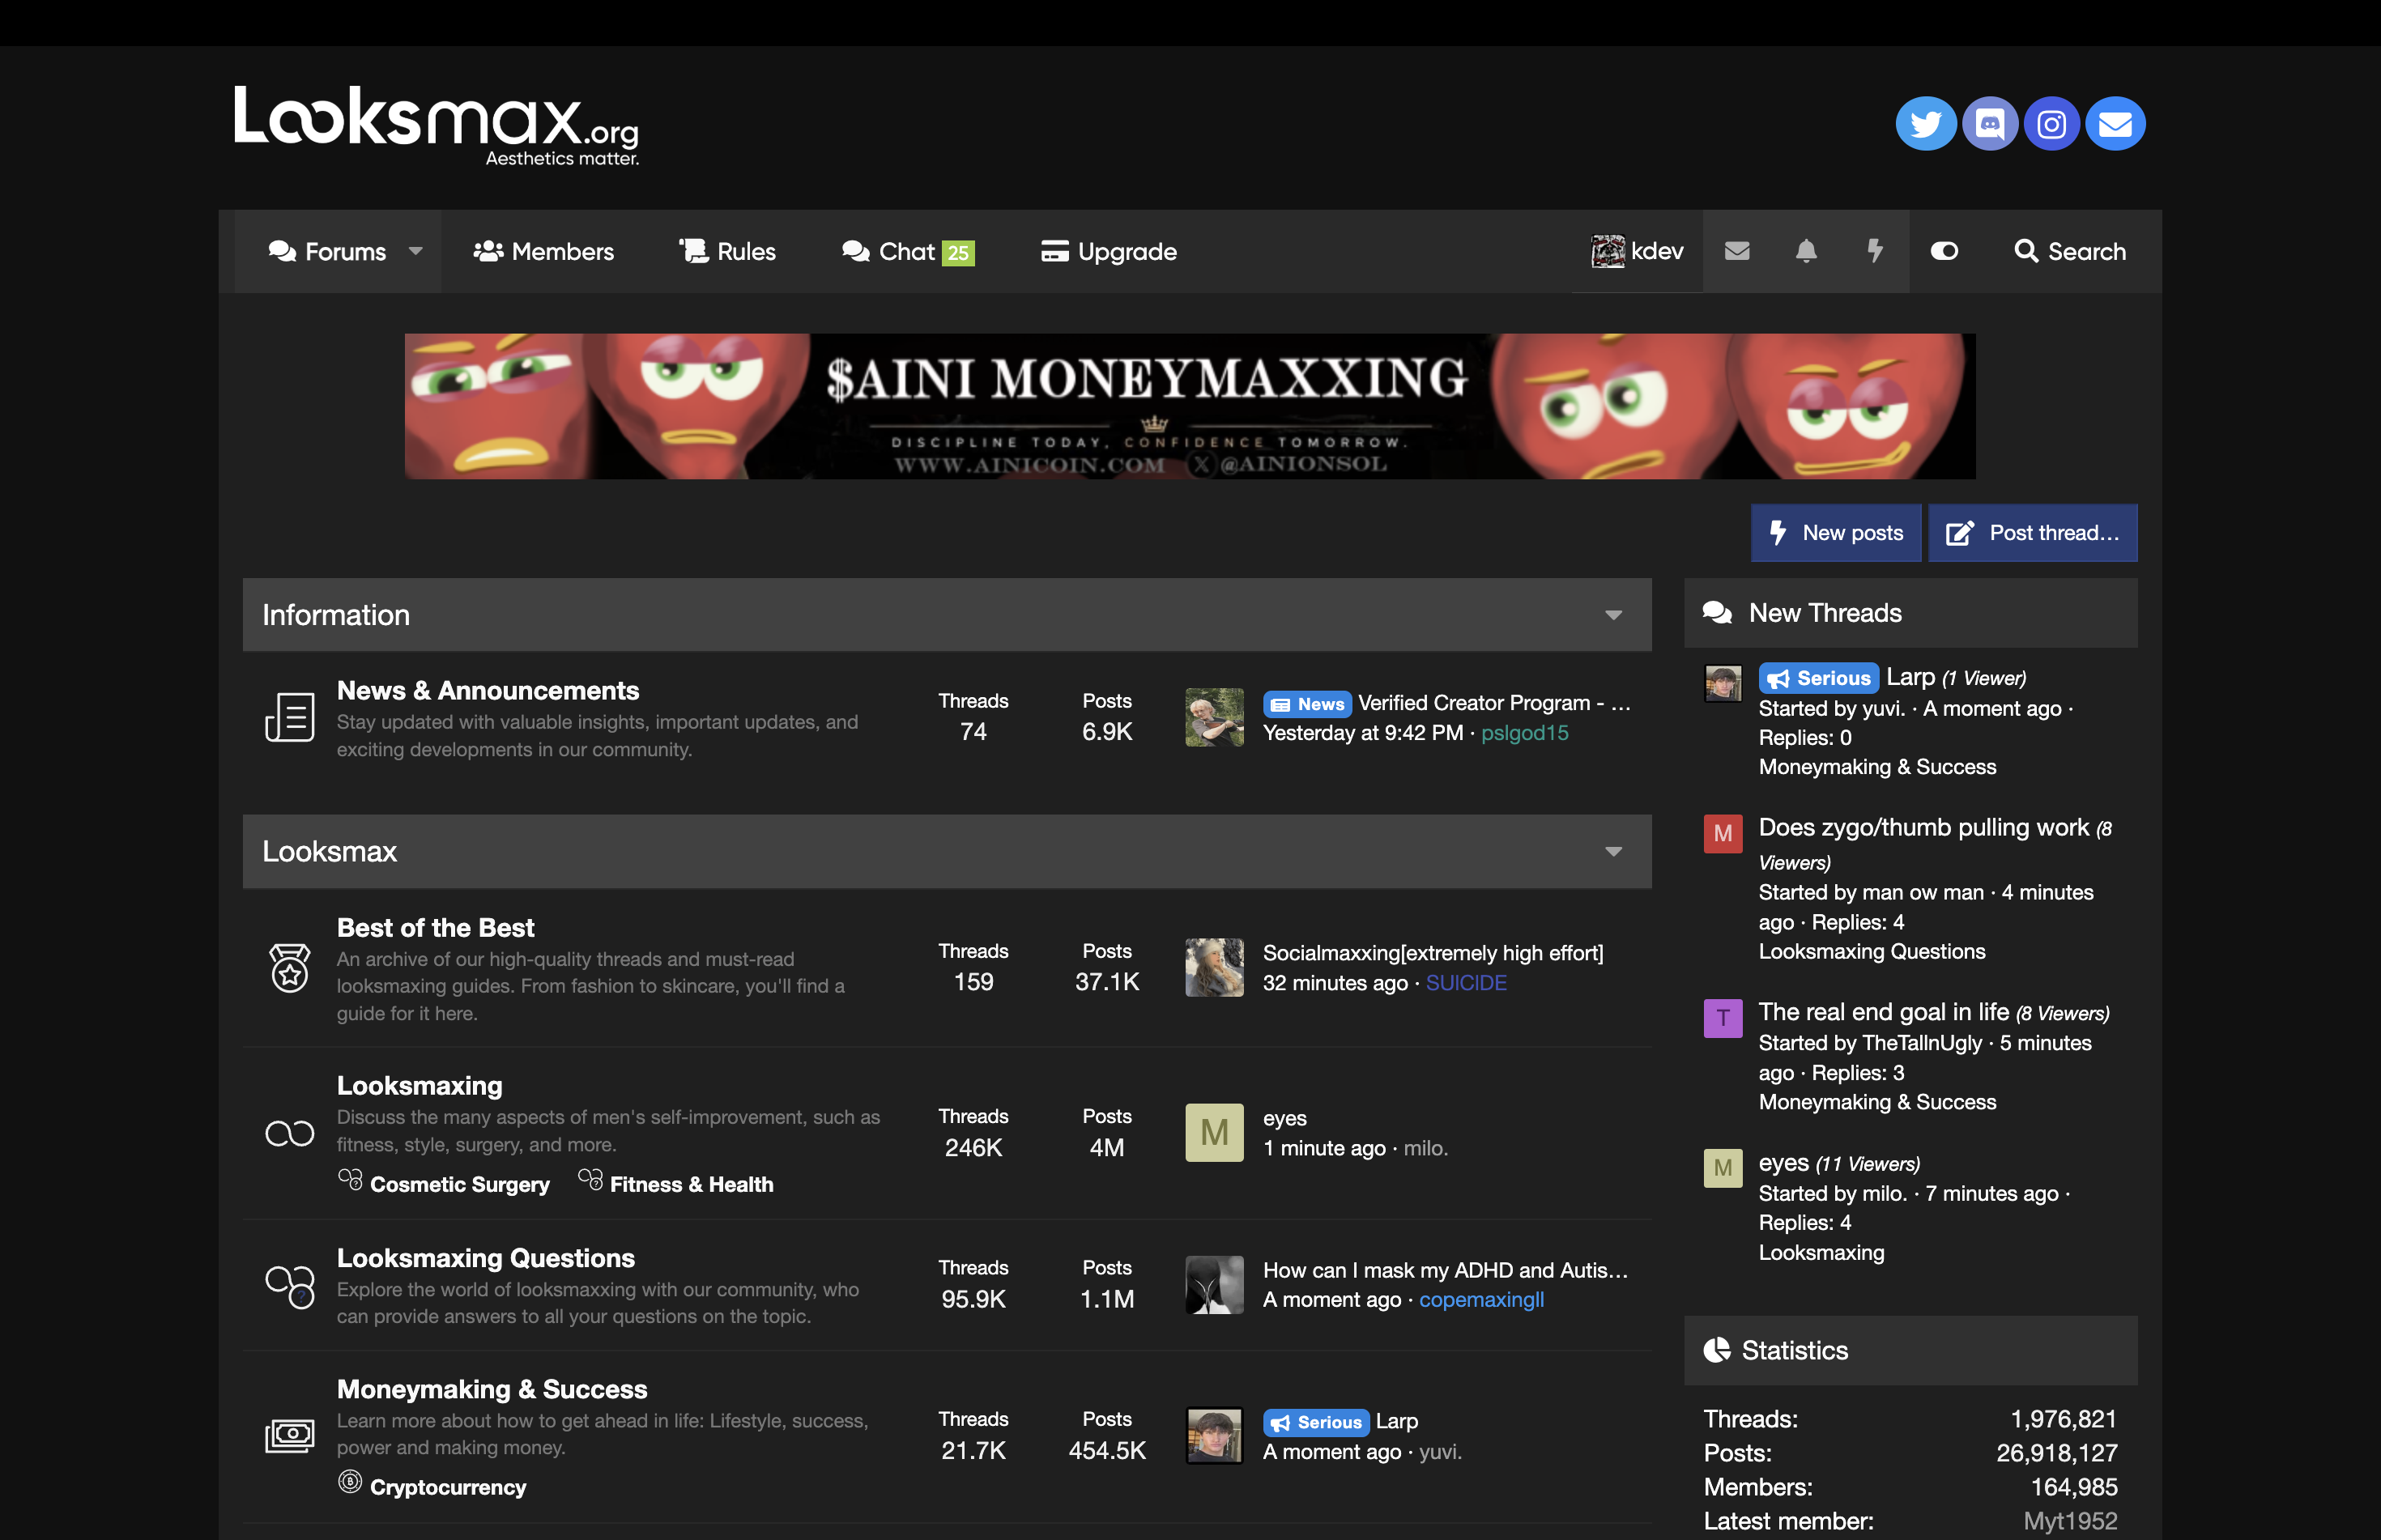2381x1540 pixels.
Task: Click the T avatar of TheTallnUgly thread
Action: coord(1723,1018)
